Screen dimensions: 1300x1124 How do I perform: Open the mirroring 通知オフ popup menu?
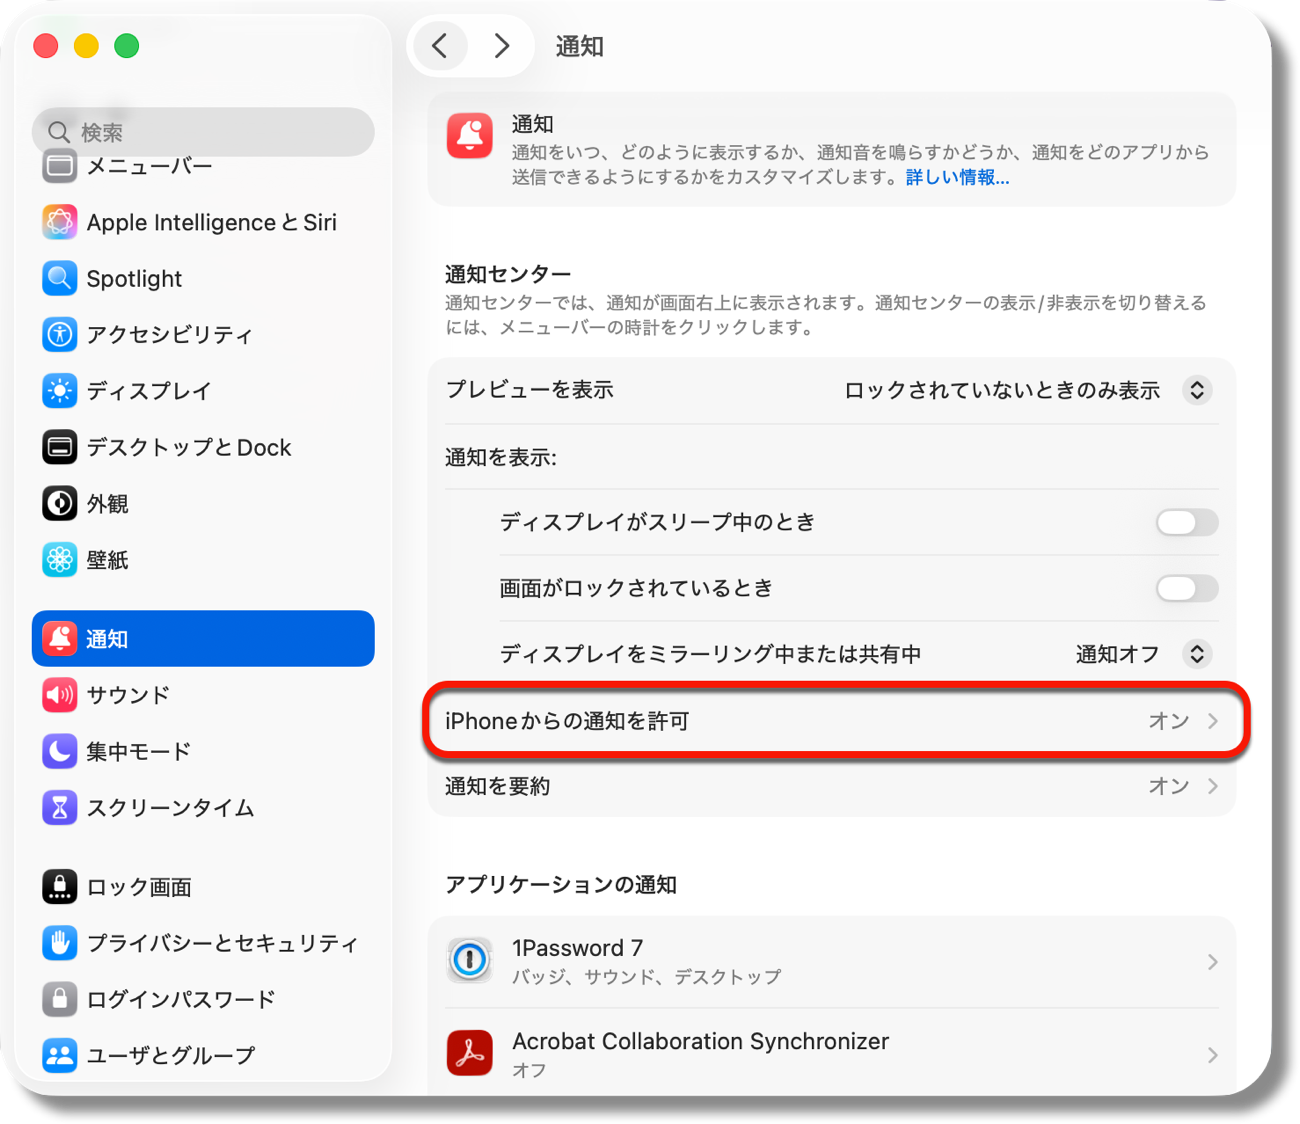click(x=1196, y=654)
